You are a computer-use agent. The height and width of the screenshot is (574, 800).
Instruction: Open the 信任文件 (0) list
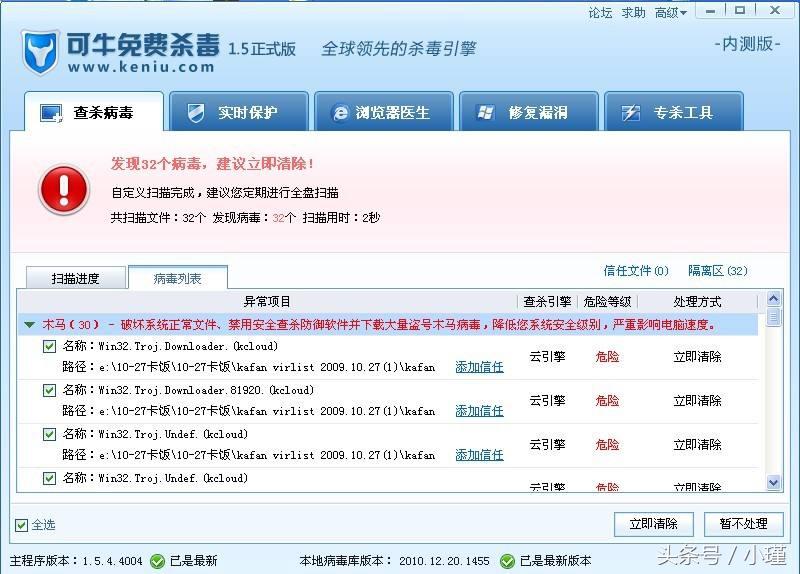pos(636,270)
